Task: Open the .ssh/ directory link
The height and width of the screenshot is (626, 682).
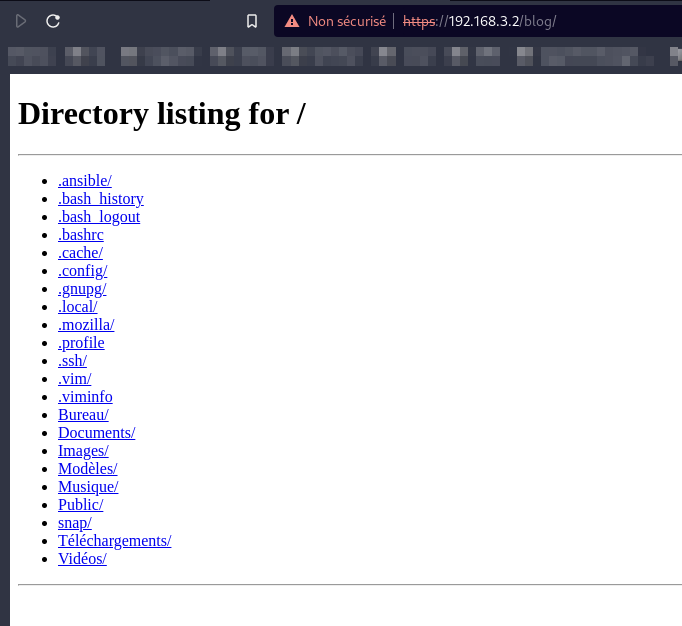Action: tap(72, 361)
